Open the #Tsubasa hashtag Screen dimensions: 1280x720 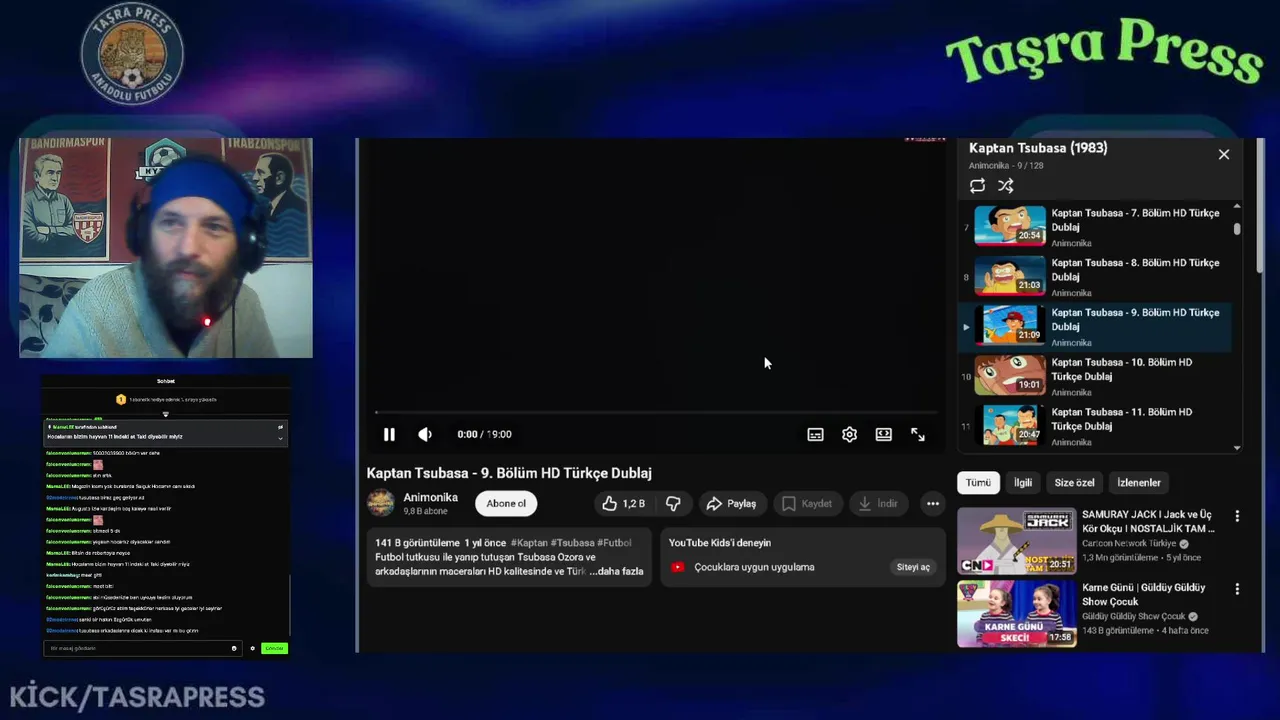[x=572, y=542]
